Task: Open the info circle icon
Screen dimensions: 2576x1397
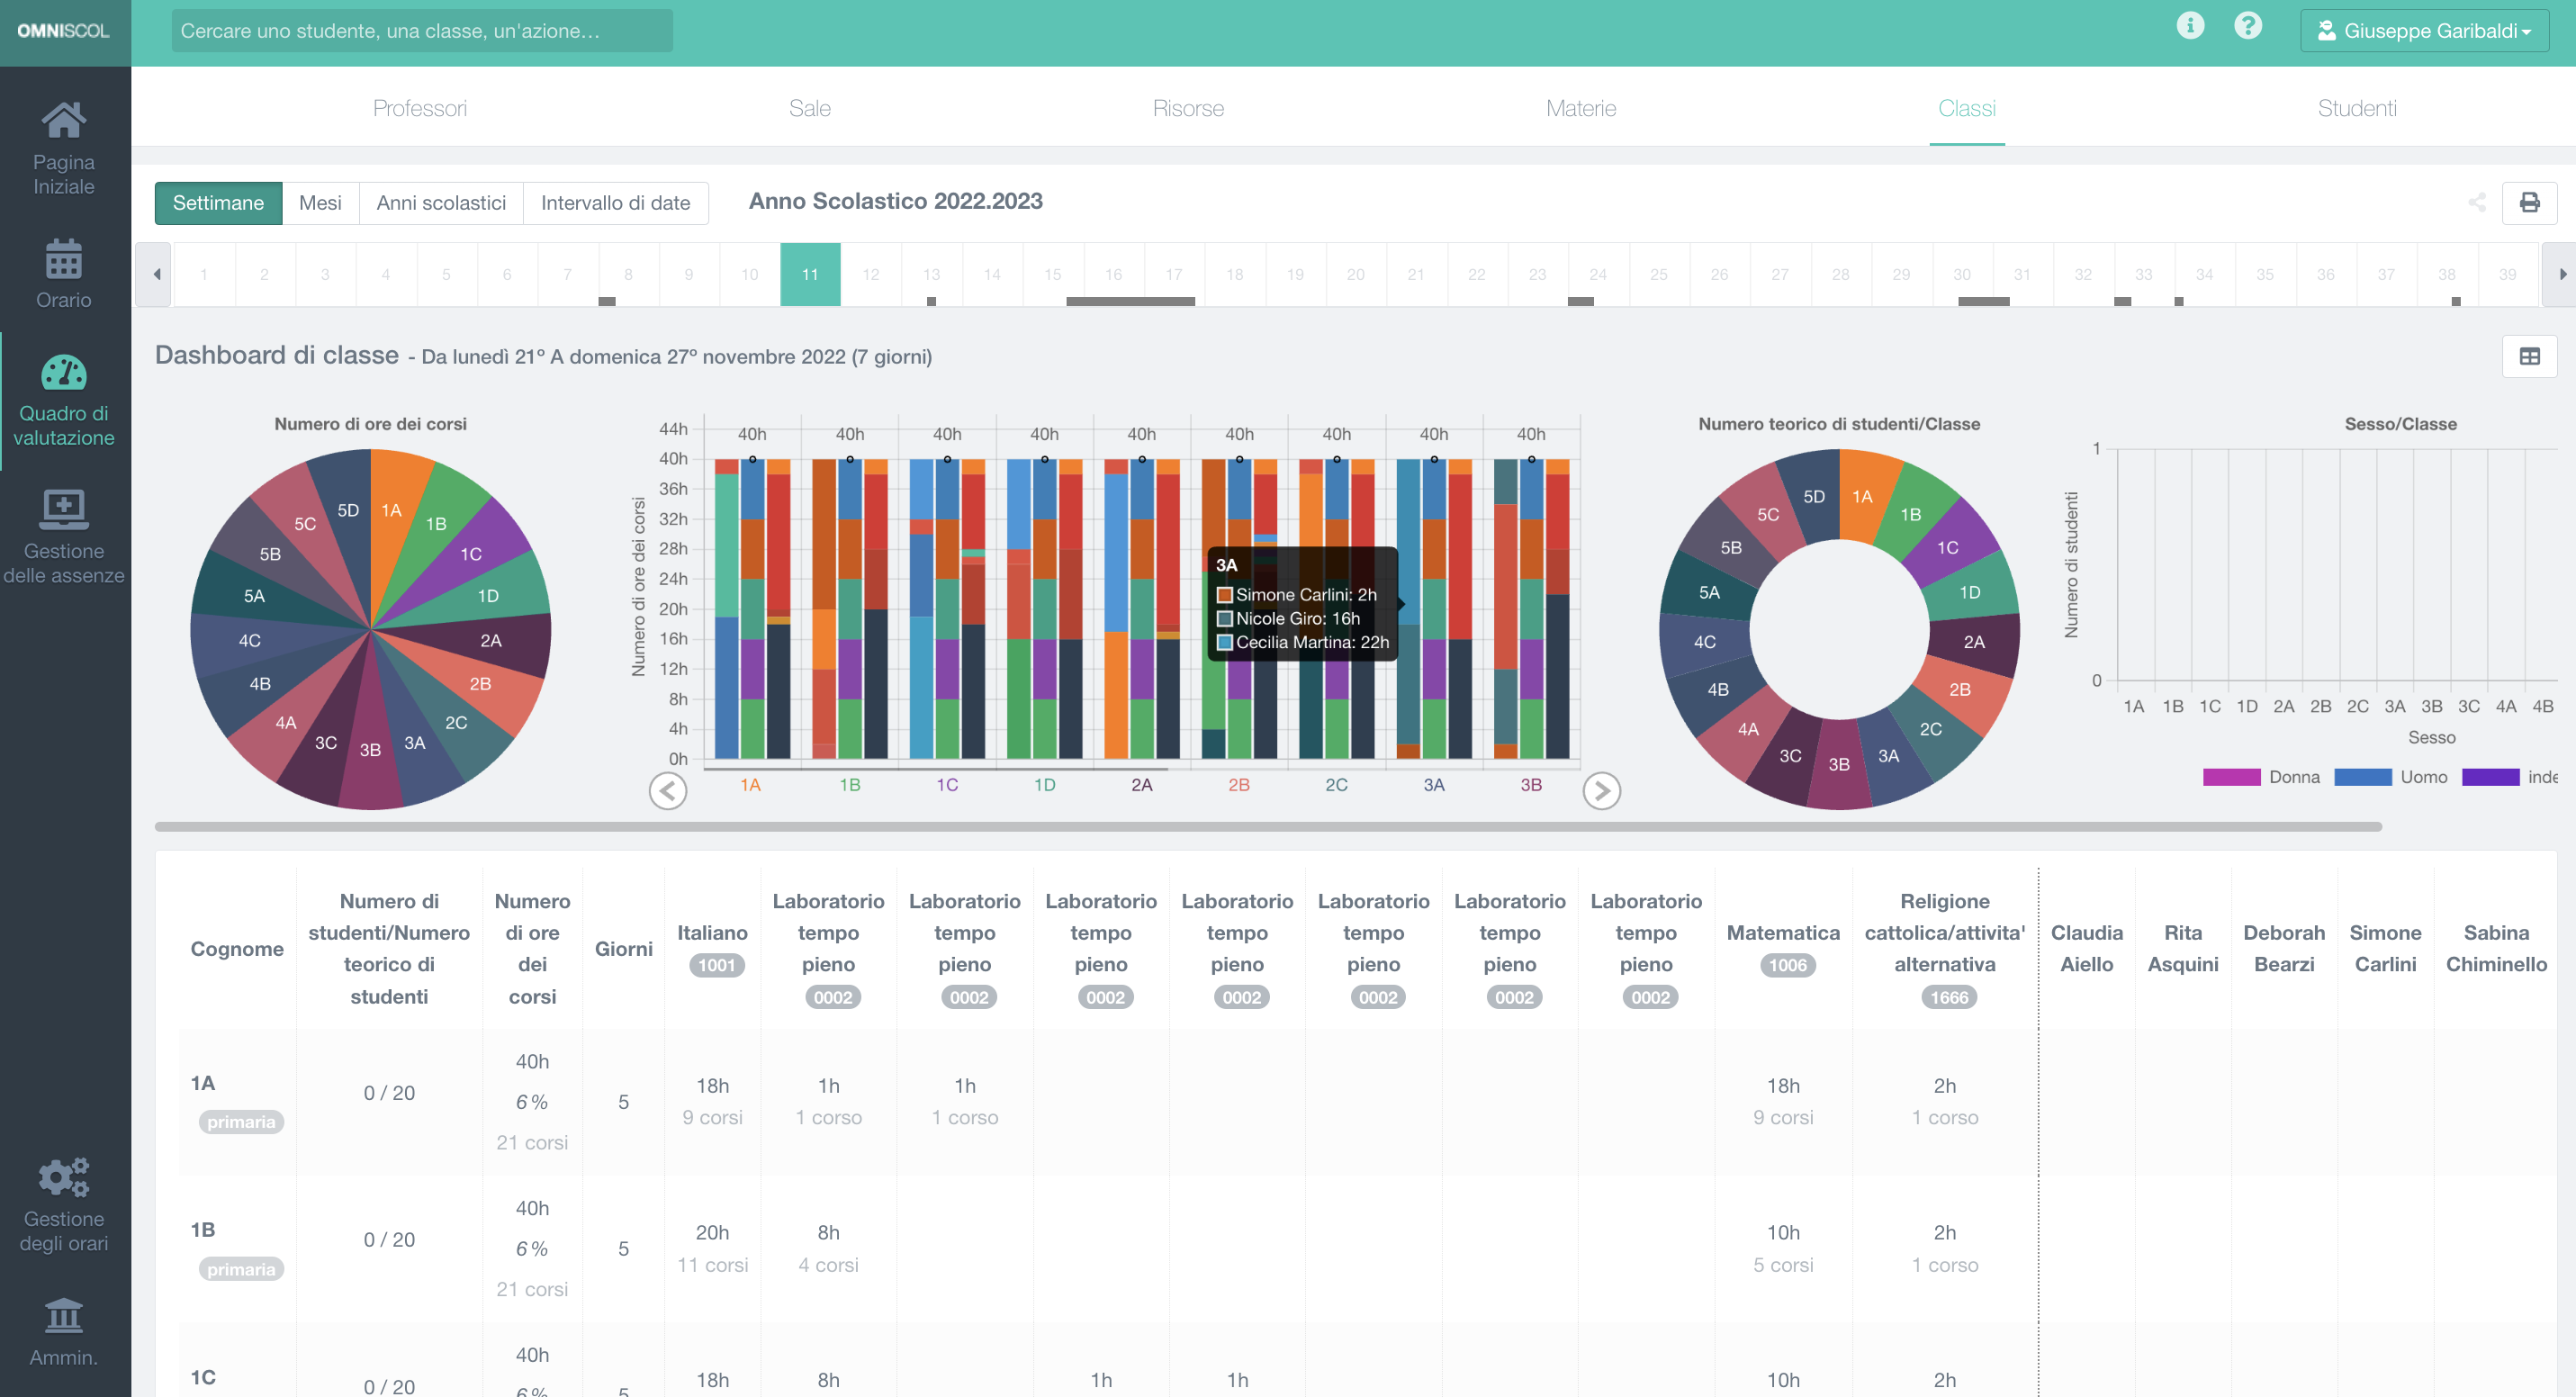Action: [x=2189, y=26]
